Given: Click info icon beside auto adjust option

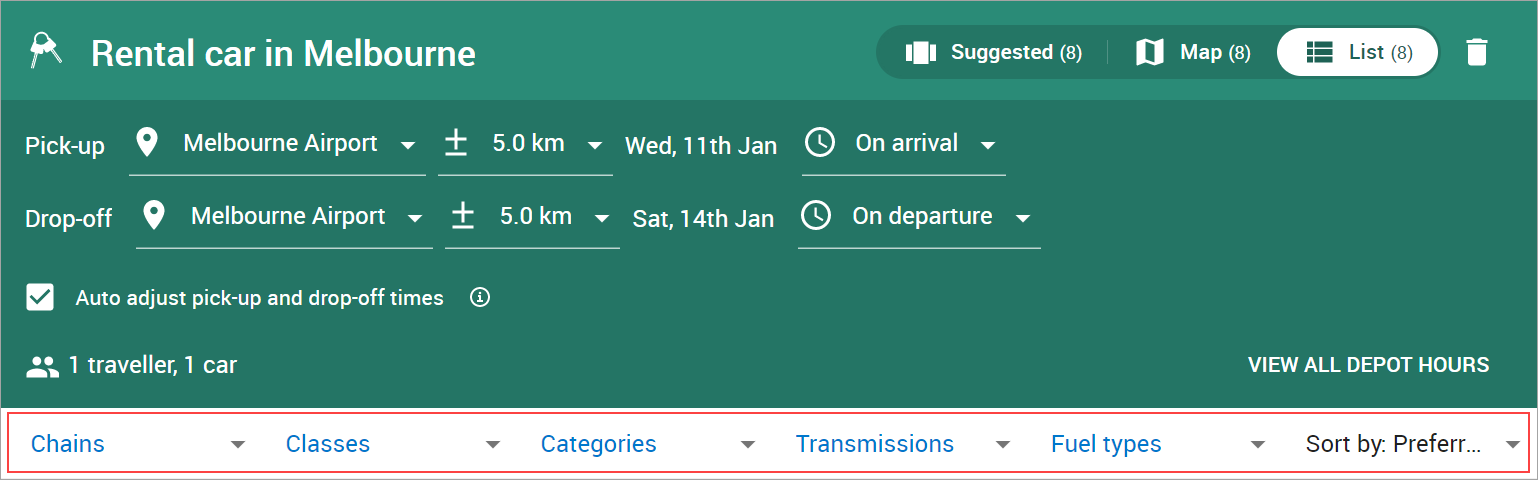Looking at the screenshot, I should (480, 297).
